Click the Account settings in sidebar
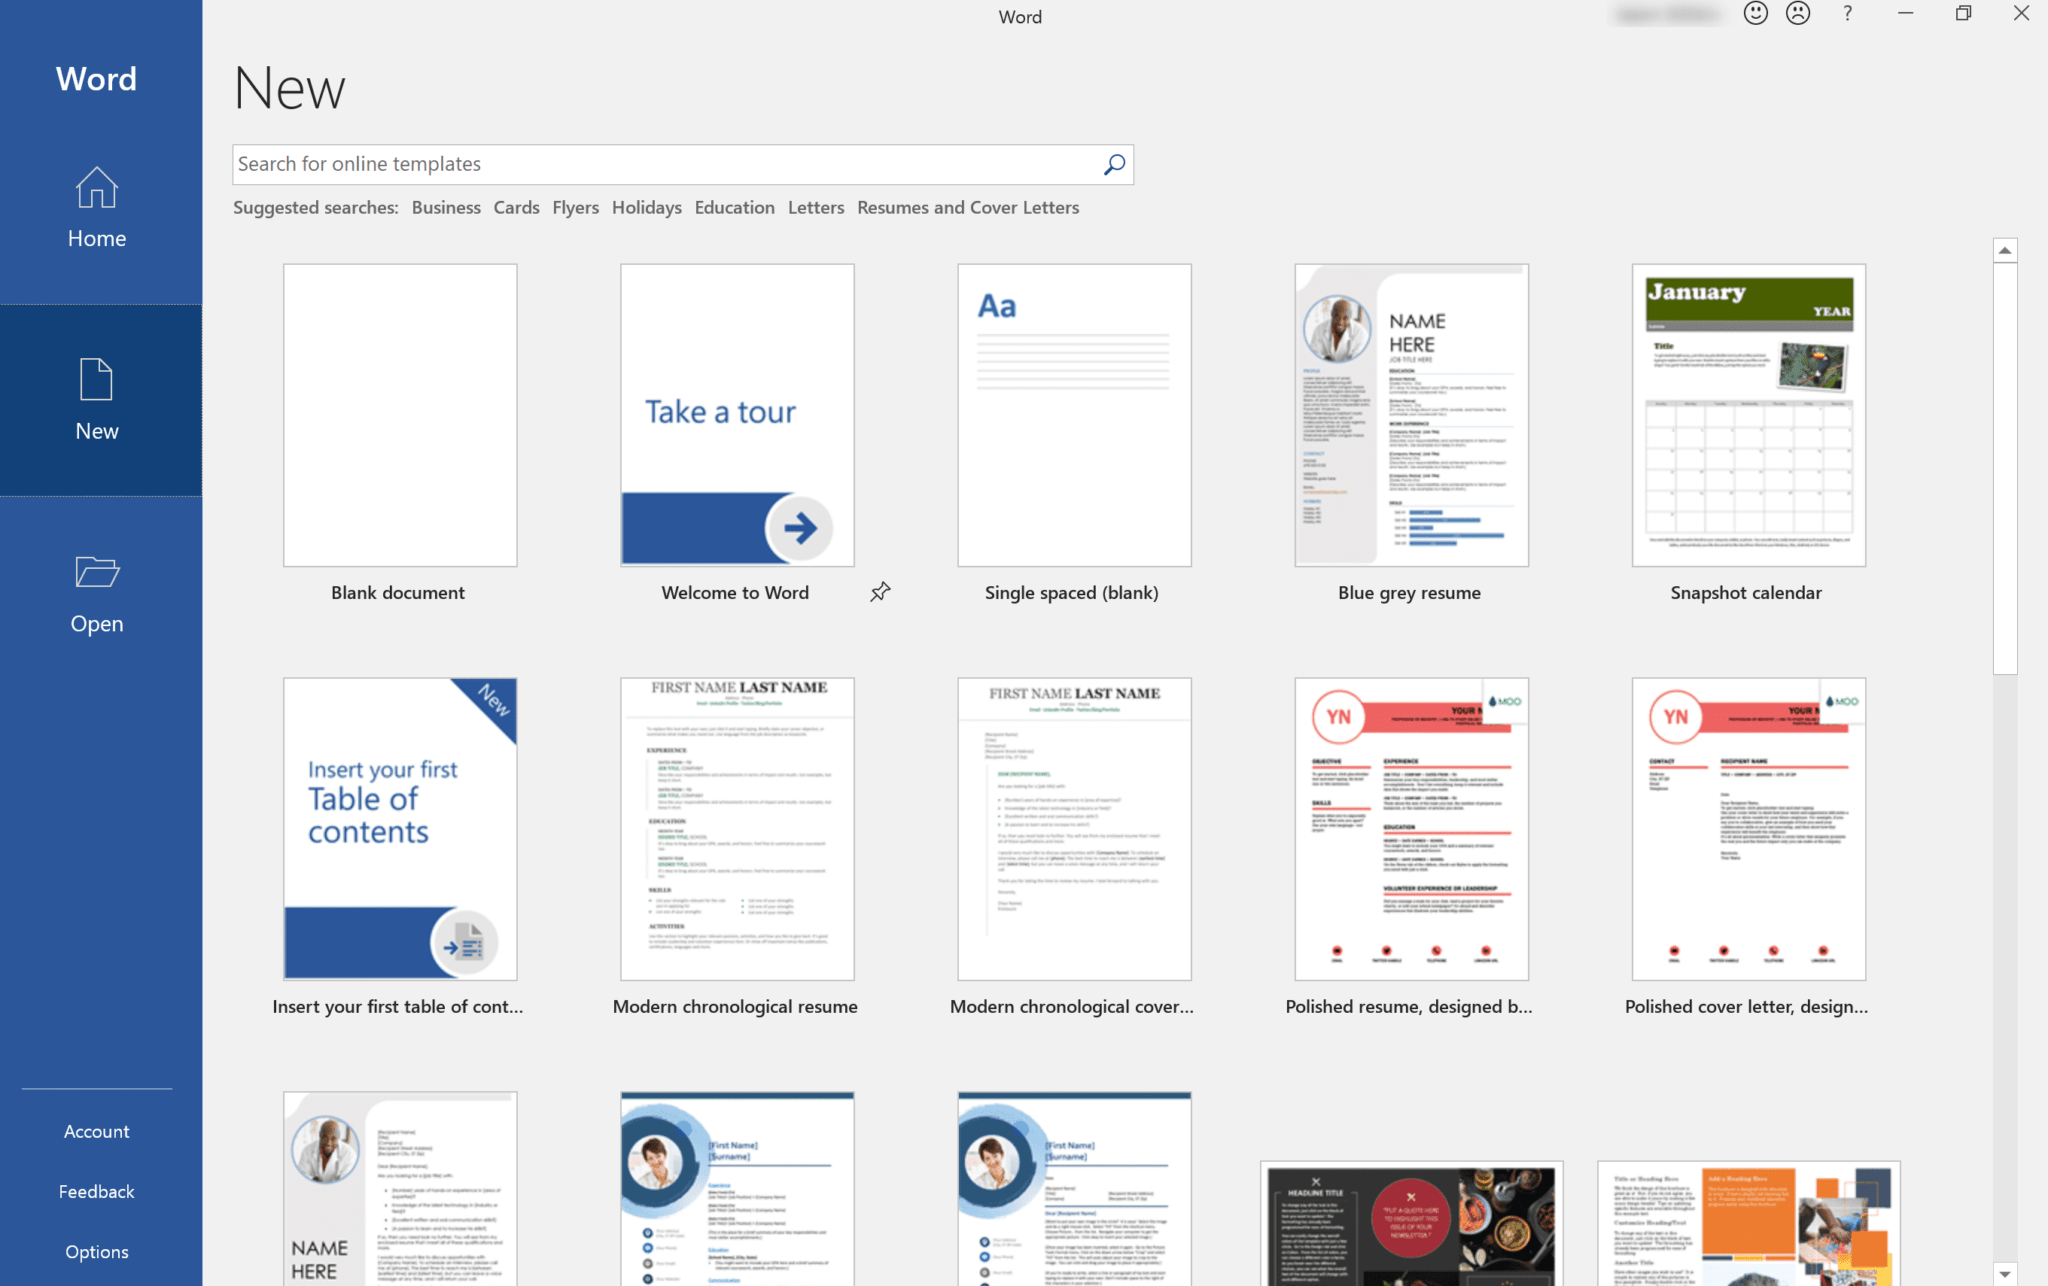The width and height of the screenshot is (2048, 1286). [x=96, y=1130]
